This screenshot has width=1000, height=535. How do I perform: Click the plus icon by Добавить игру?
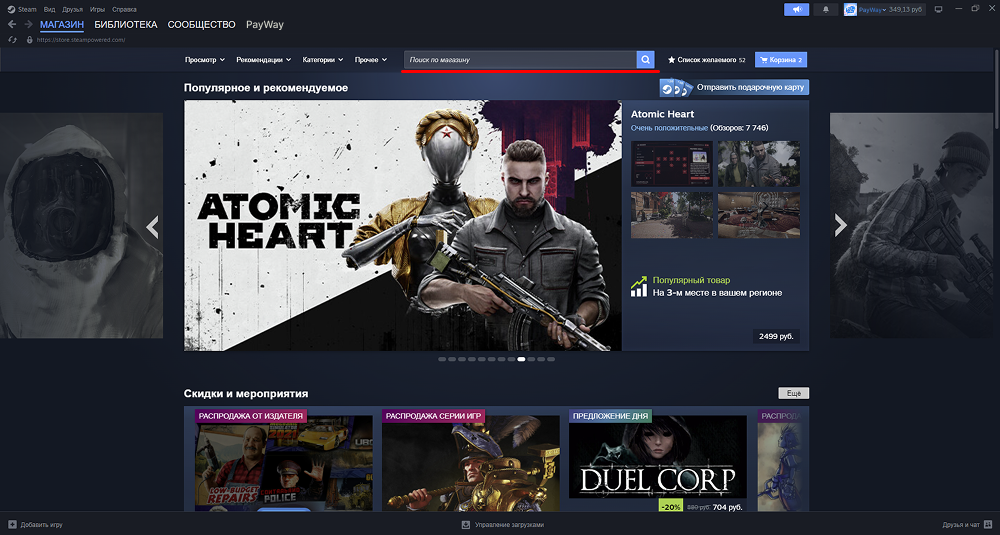12,525
